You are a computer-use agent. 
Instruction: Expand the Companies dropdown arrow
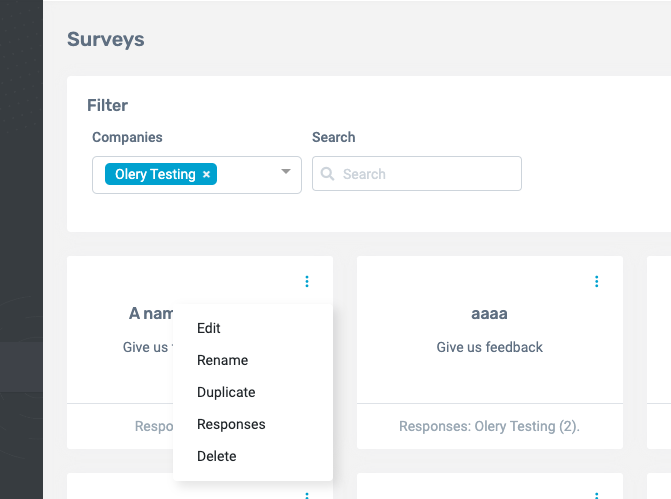tap(286, 172)
